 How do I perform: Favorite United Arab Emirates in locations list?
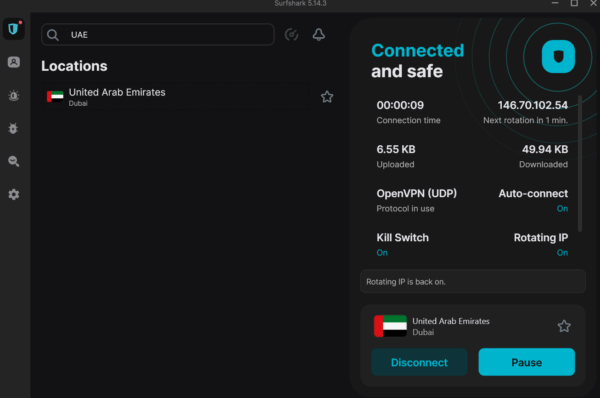(x=327, y=97)
